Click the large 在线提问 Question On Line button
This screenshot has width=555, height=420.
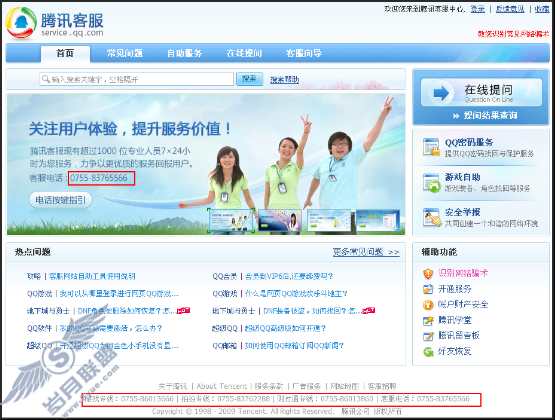coord(481,93)
